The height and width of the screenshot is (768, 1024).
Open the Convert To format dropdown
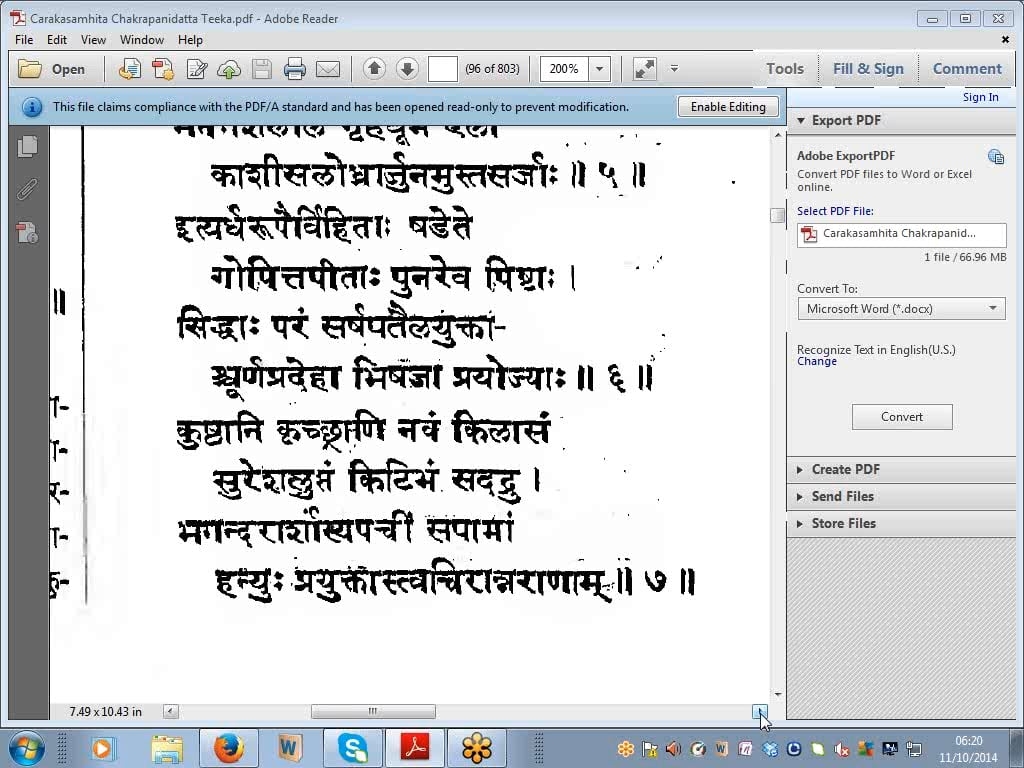(x=901, y=309)
